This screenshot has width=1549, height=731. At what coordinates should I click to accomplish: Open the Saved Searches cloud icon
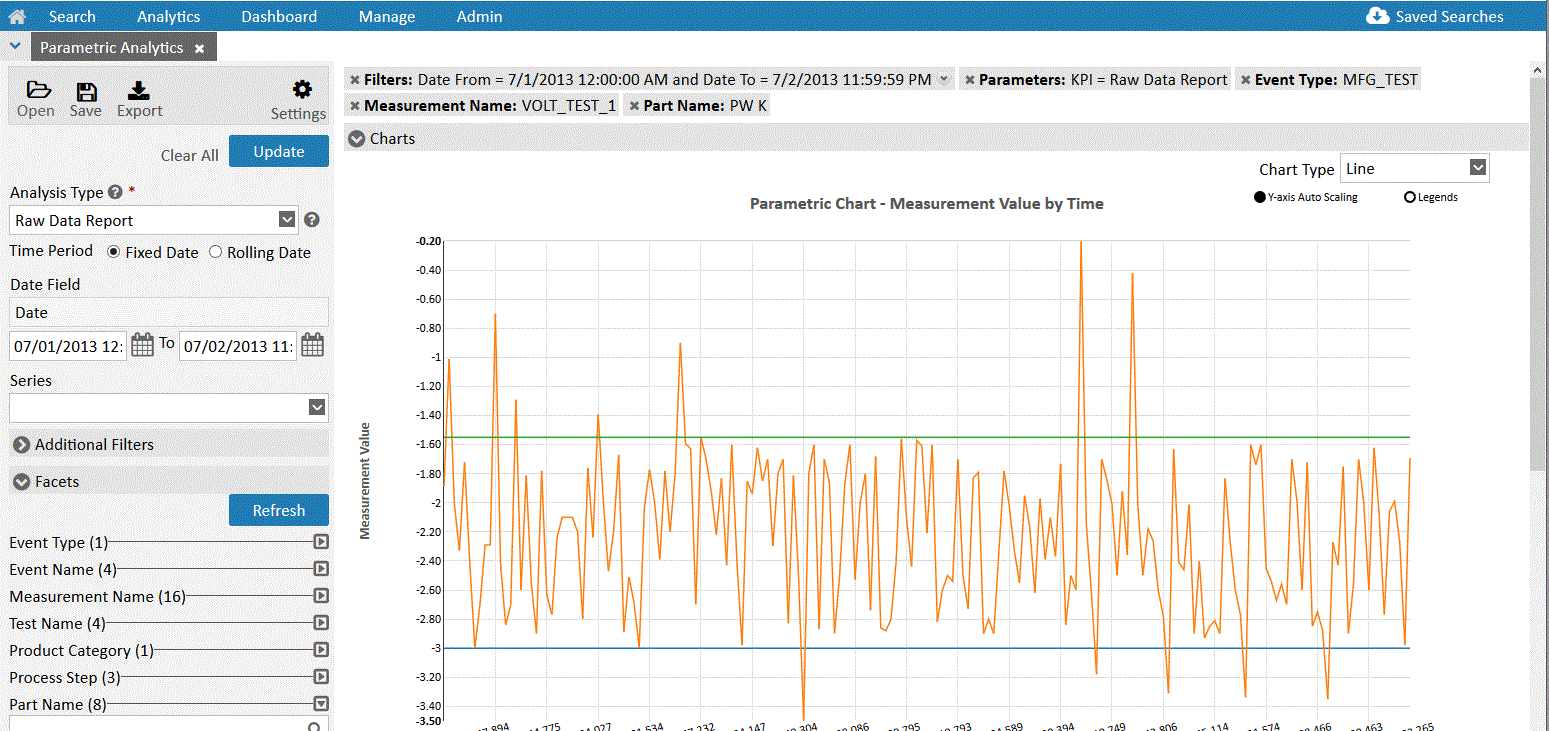[1378, 16]
